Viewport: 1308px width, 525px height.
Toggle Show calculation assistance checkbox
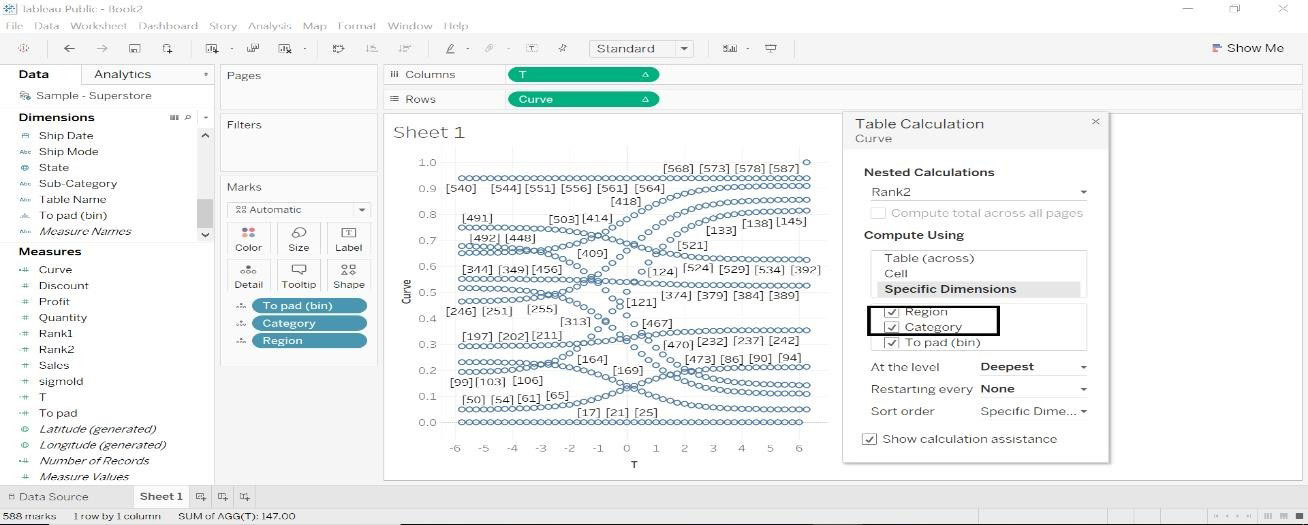tap(870, 439)
